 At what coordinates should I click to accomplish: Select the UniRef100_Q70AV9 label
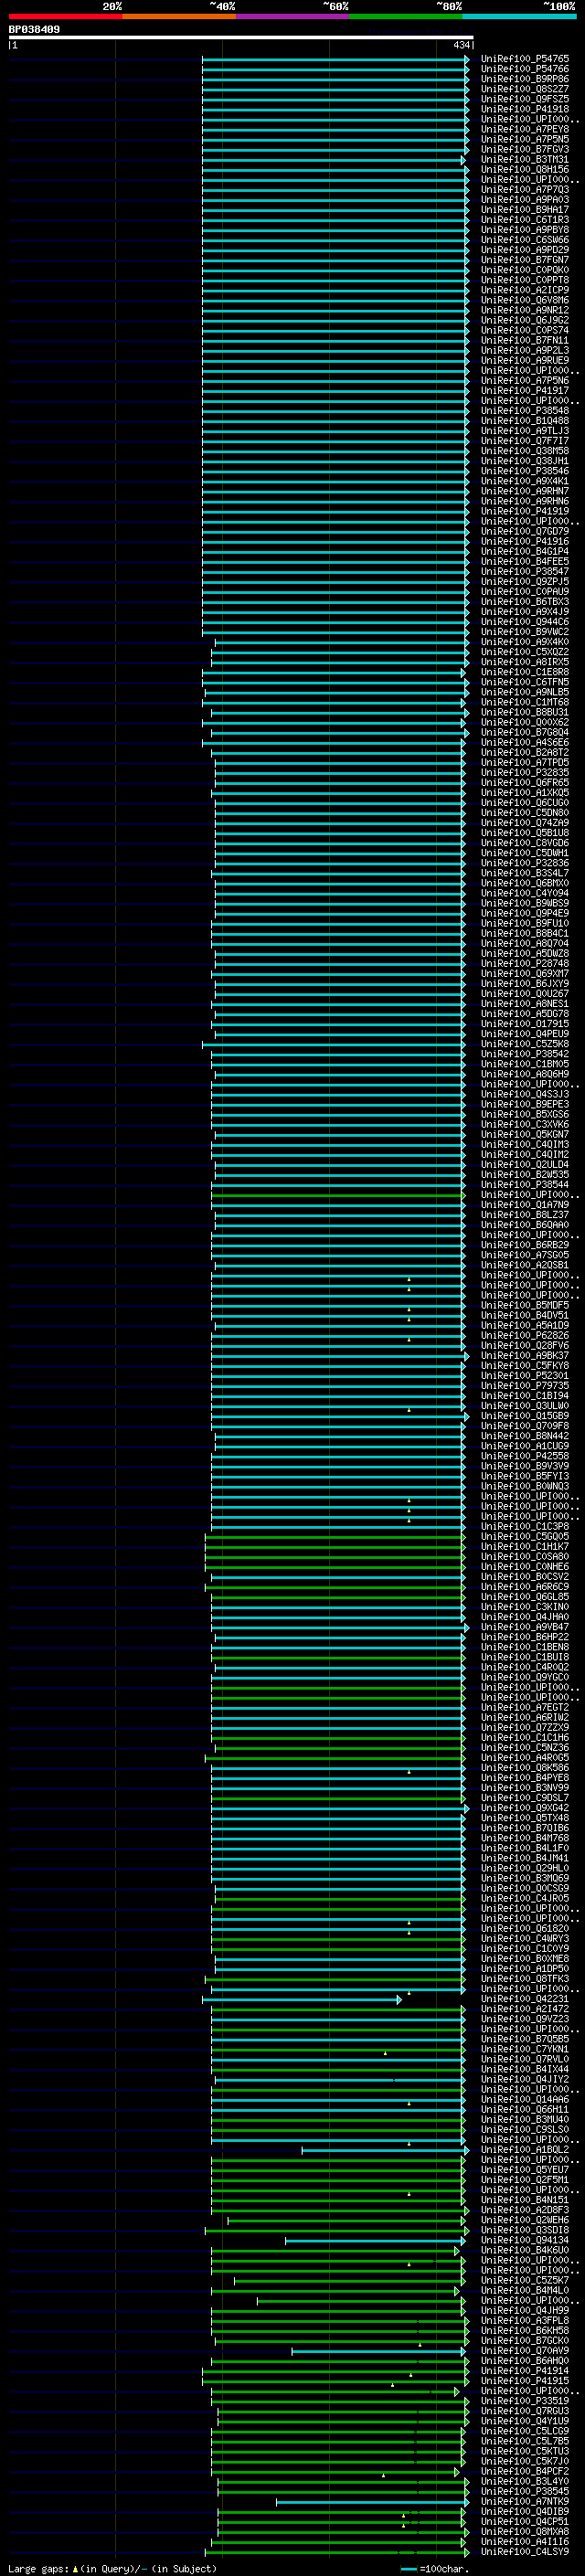(525, 2351)
